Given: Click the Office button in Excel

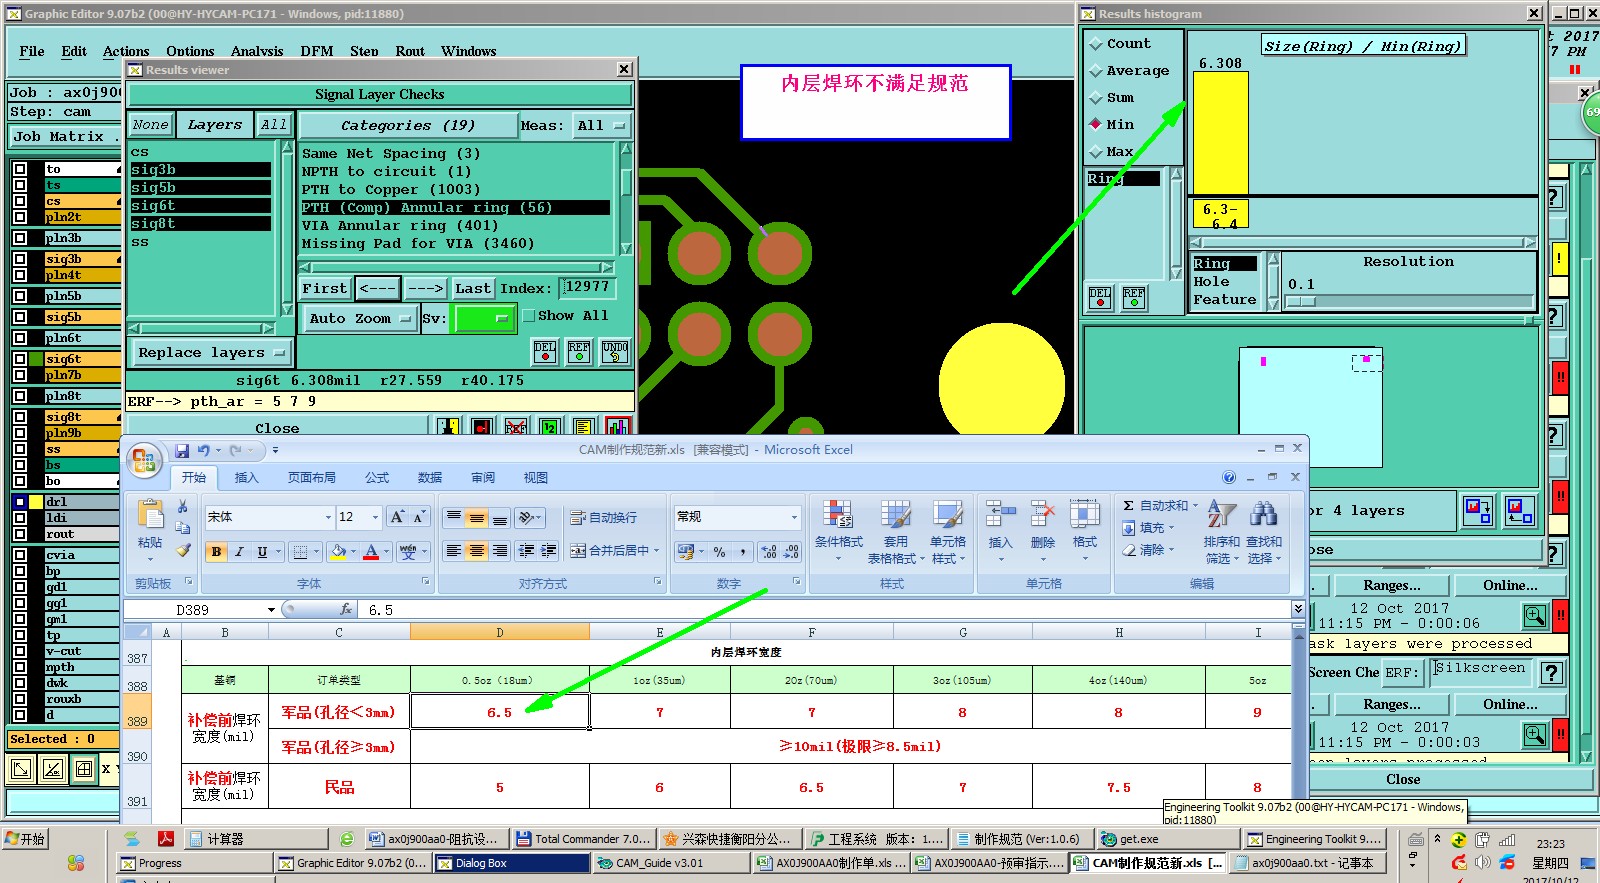Looking at the screenshot, I should pyautogui.click(x=144, y=460).
